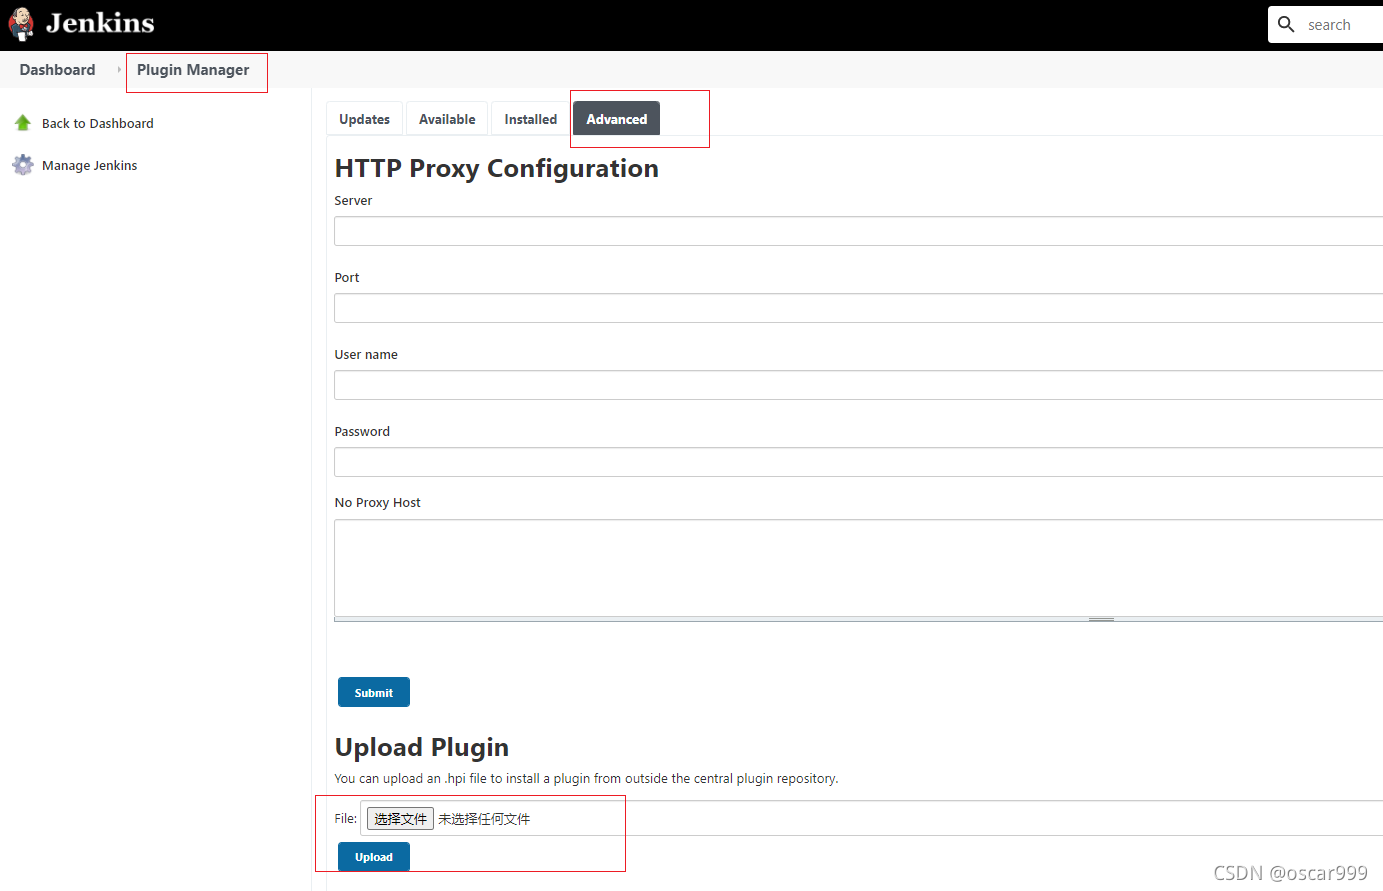Click the User name field label
Screen dimensions: 1383x891
[366, 355]
